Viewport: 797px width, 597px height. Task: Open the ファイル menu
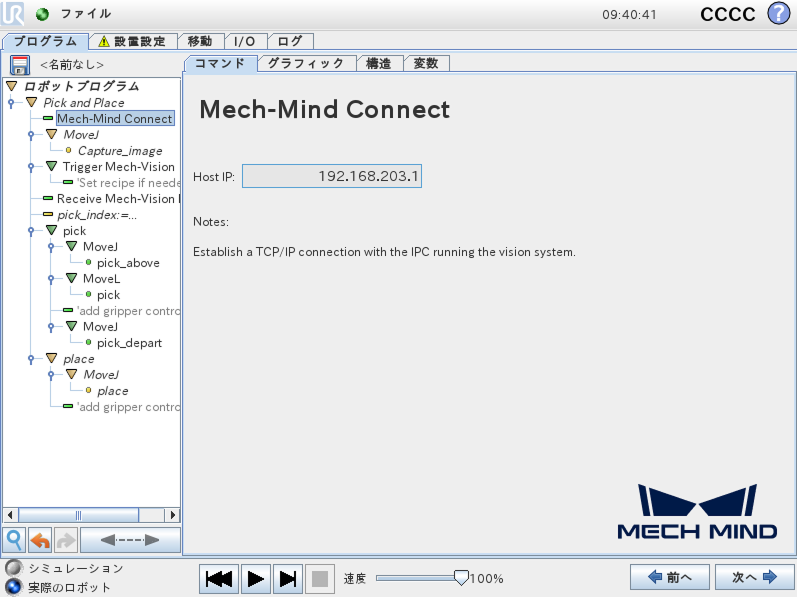(86, 14)
